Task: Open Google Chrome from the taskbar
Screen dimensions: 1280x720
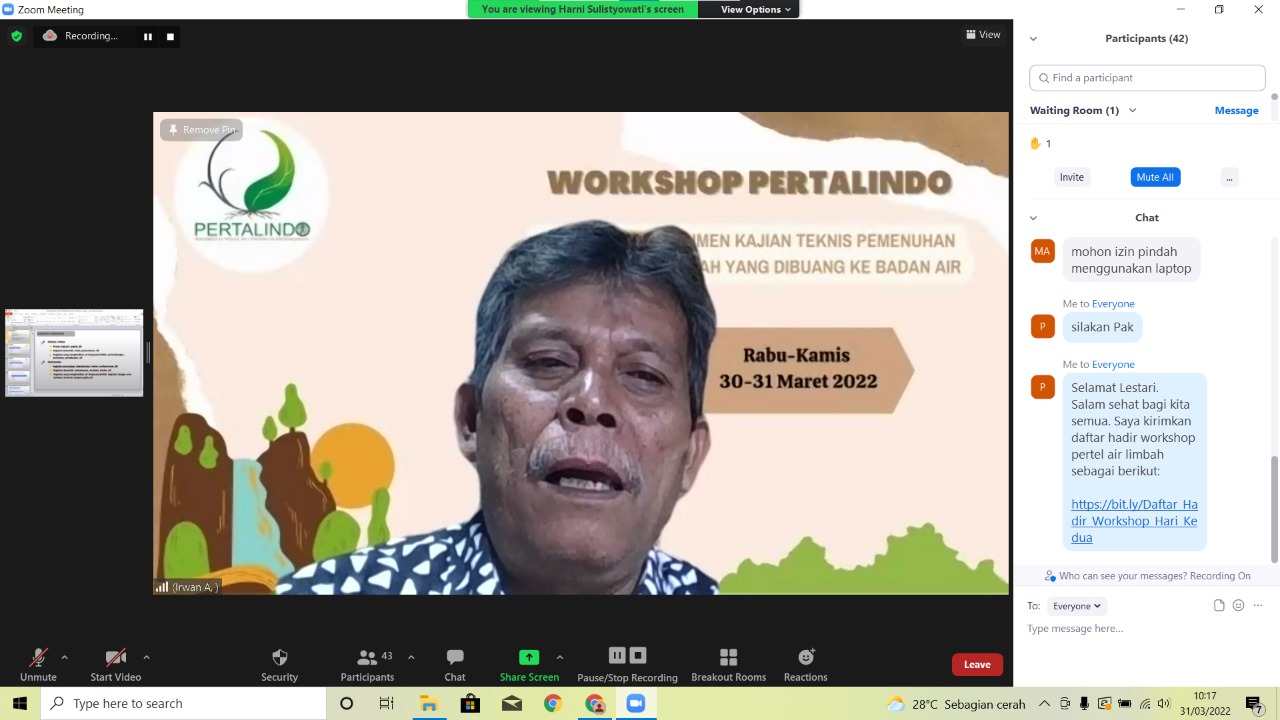Action: coord(553,704)
